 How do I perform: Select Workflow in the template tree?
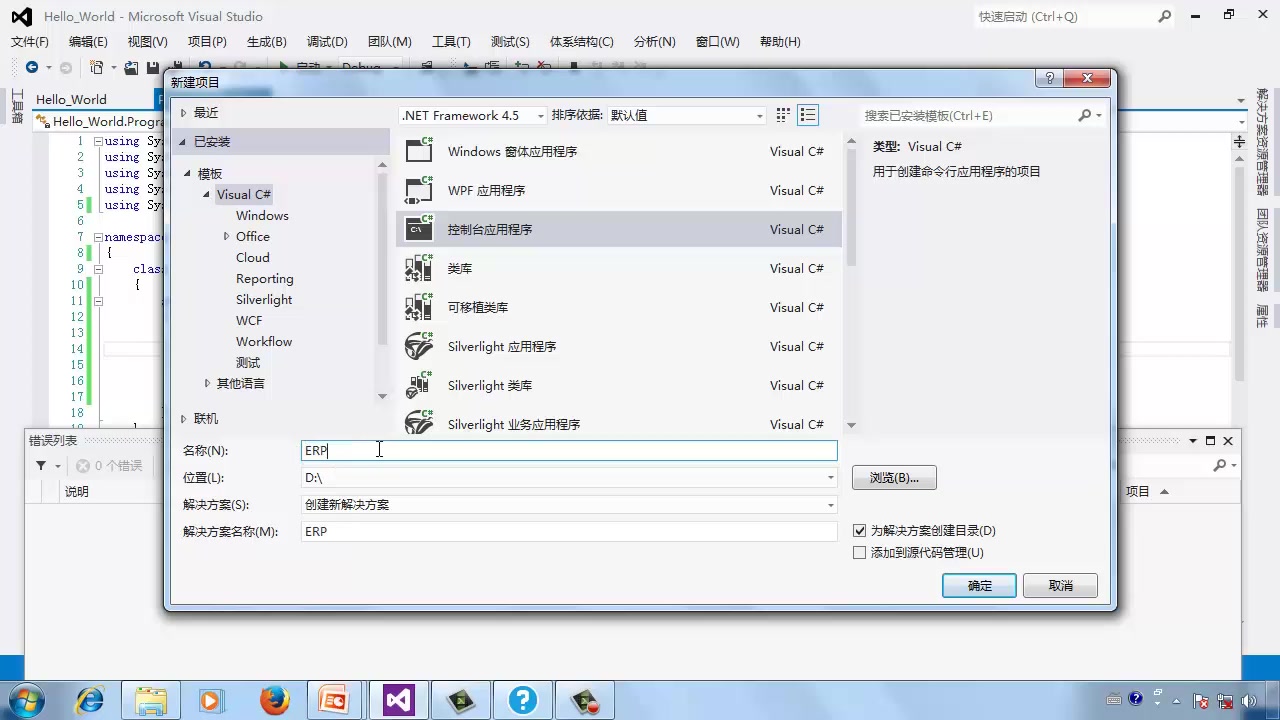264,342
